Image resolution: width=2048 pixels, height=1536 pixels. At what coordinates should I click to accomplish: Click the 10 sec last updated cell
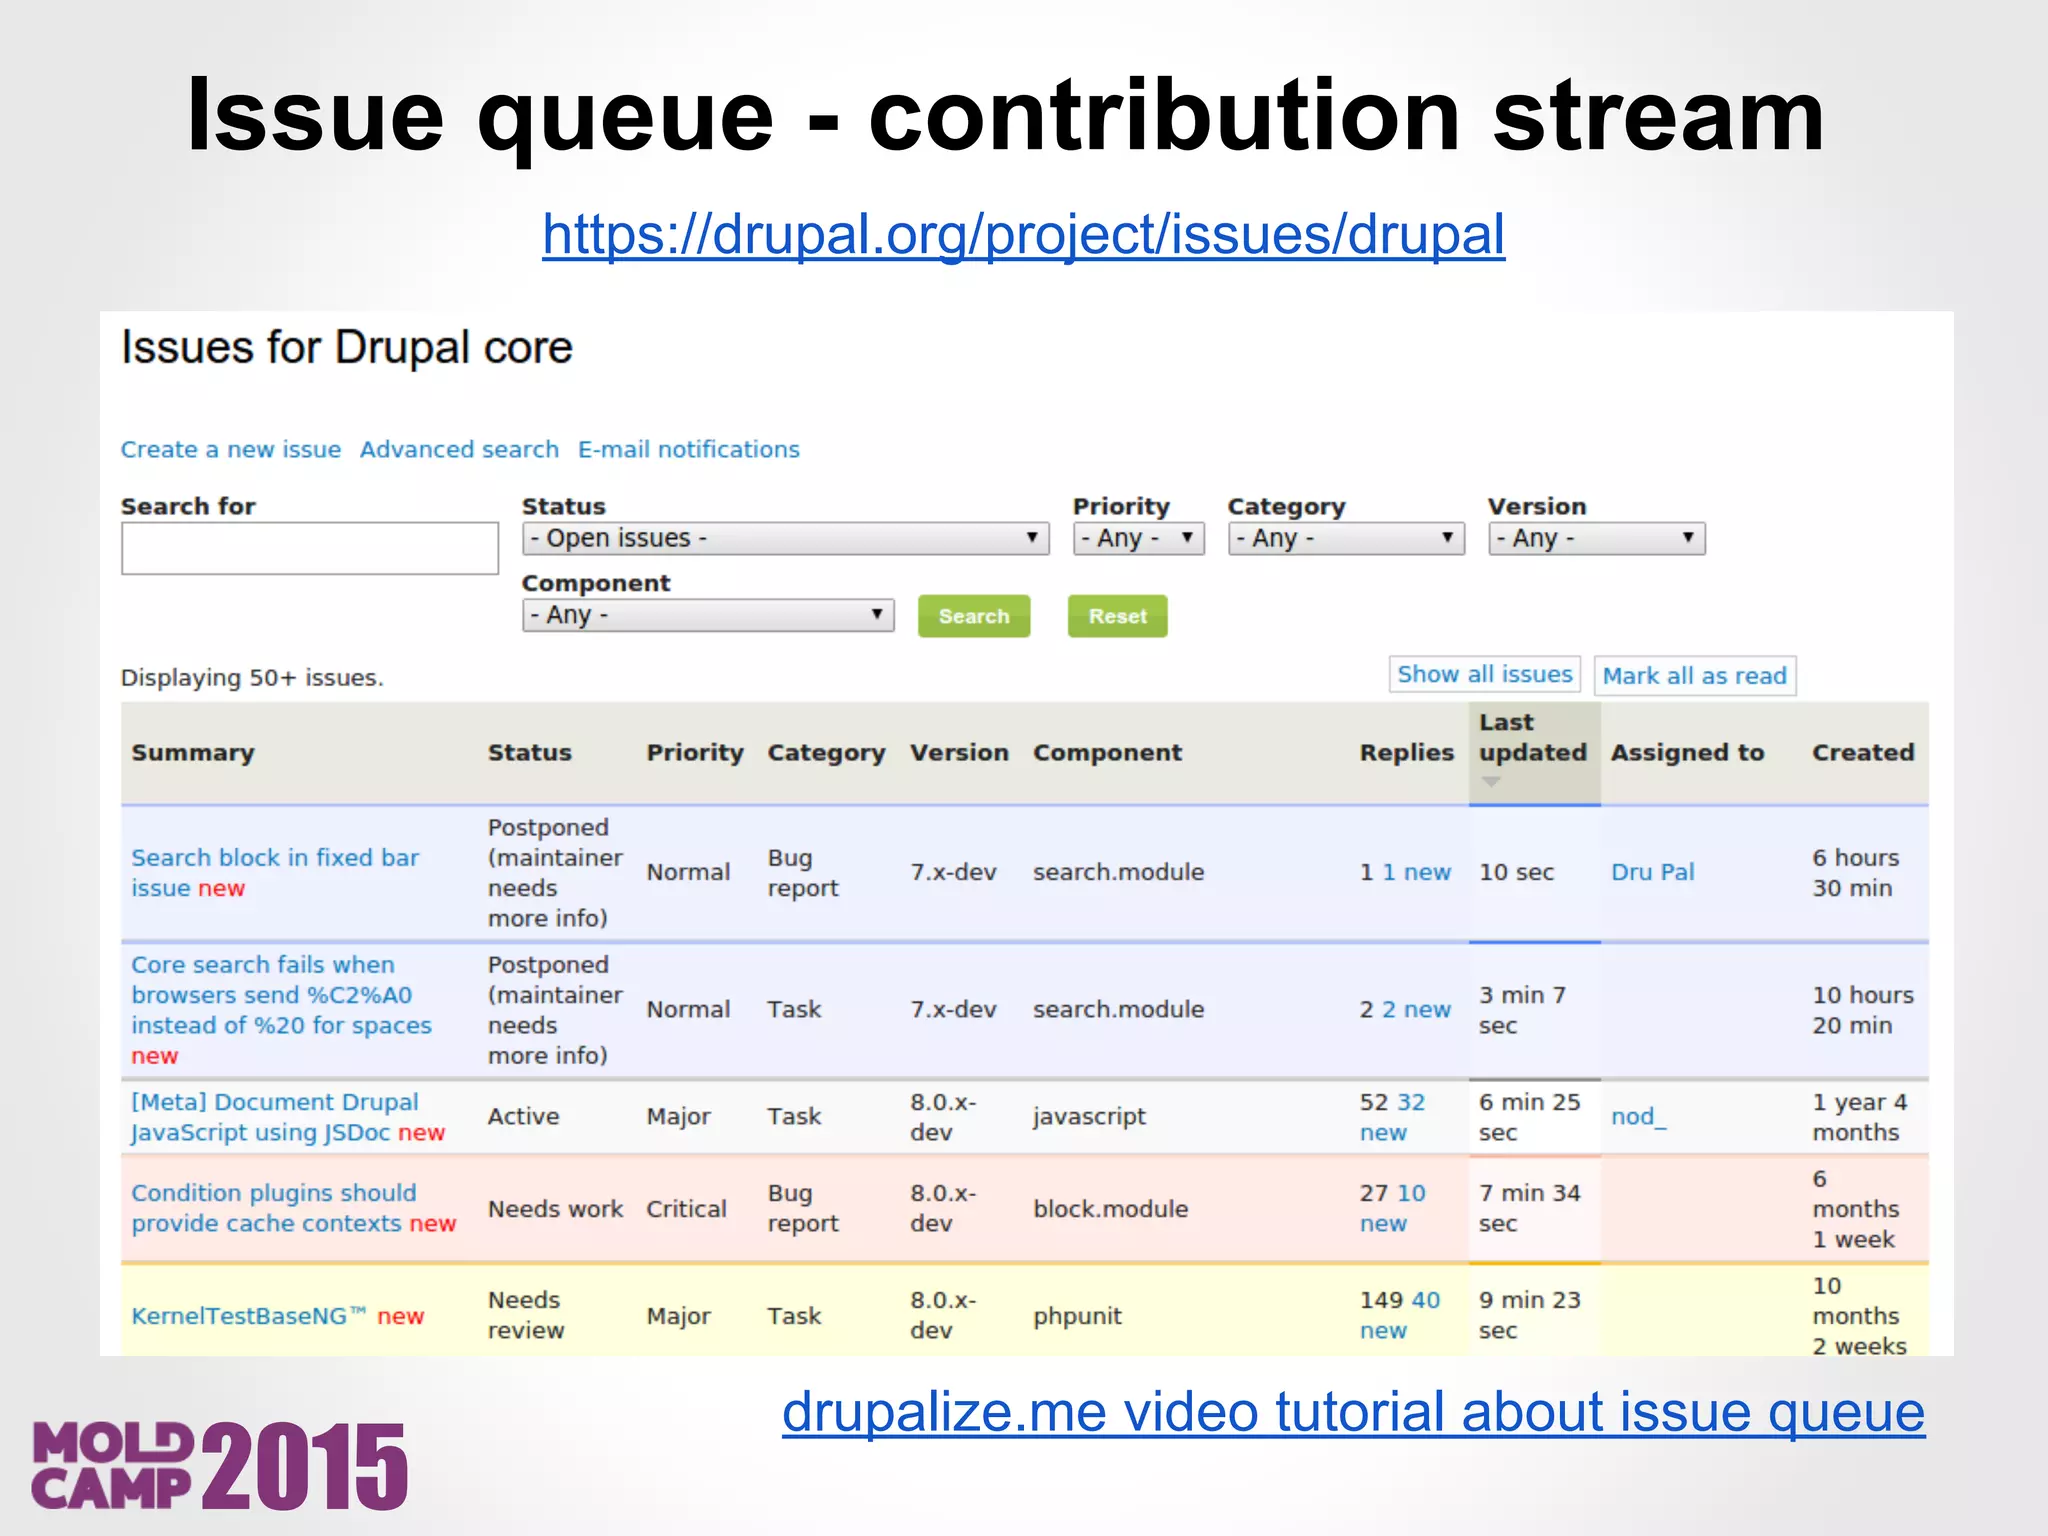coord(1517,872)
